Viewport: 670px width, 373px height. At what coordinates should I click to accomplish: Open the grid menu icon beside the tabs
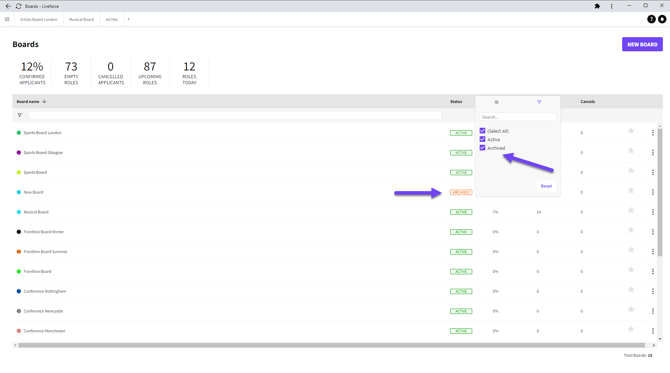[7, 19]
